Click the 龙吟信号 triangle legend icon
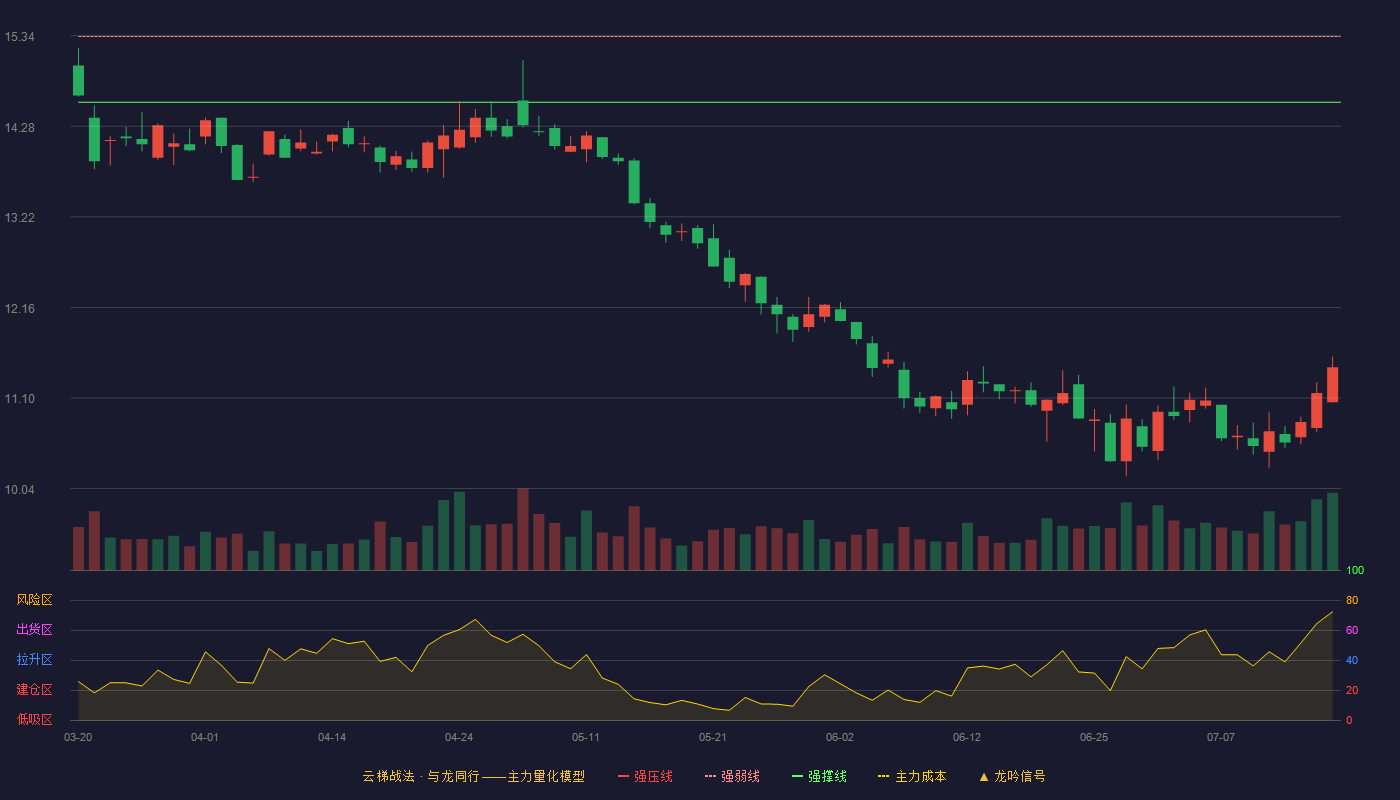Image resolution: width=1400 pixels, height=800 pixels. tap(984, 776)
